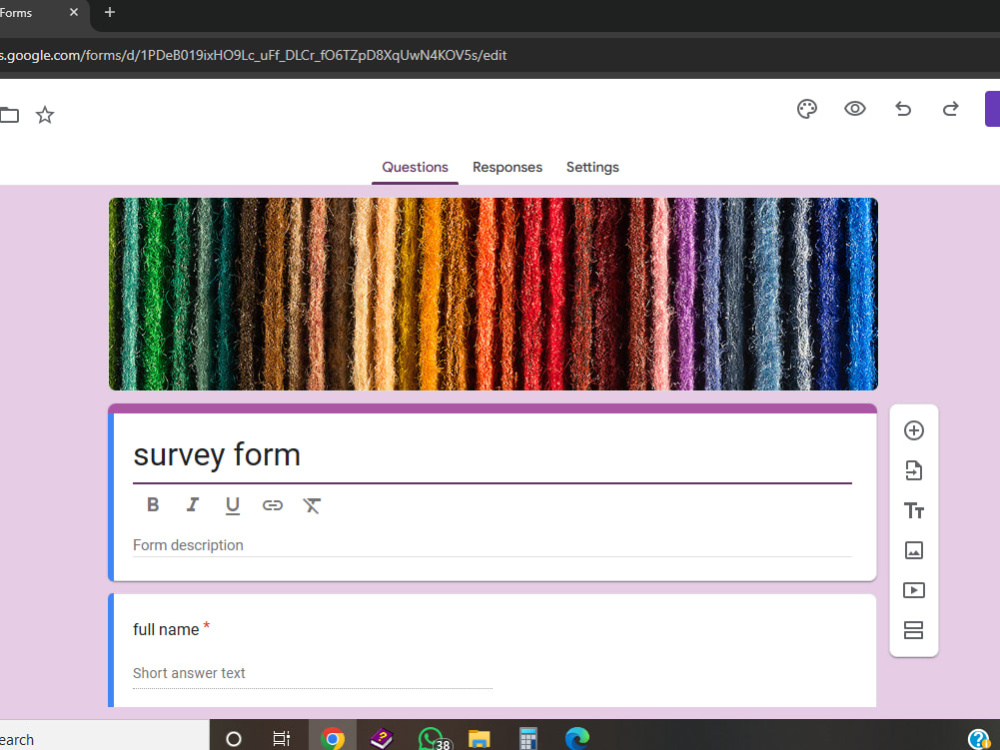Add a new question
The width and height of the screenshot is (1000, 750).
(913, 430)
